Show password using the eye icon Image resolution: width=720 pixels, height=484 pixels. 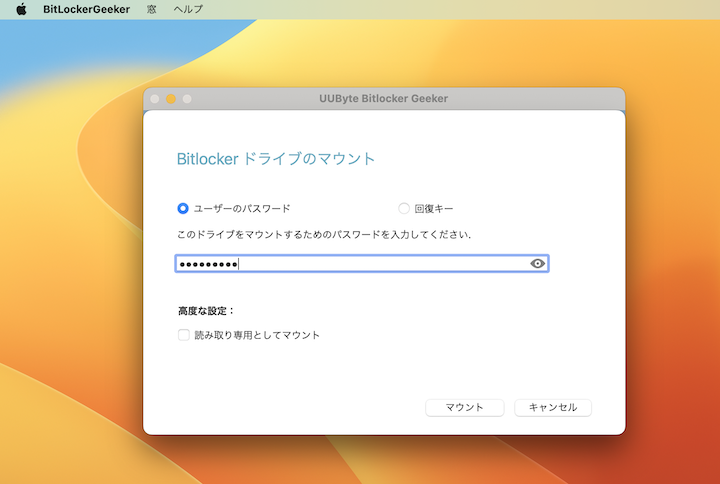pyautogui.click(x=537, y=264)
